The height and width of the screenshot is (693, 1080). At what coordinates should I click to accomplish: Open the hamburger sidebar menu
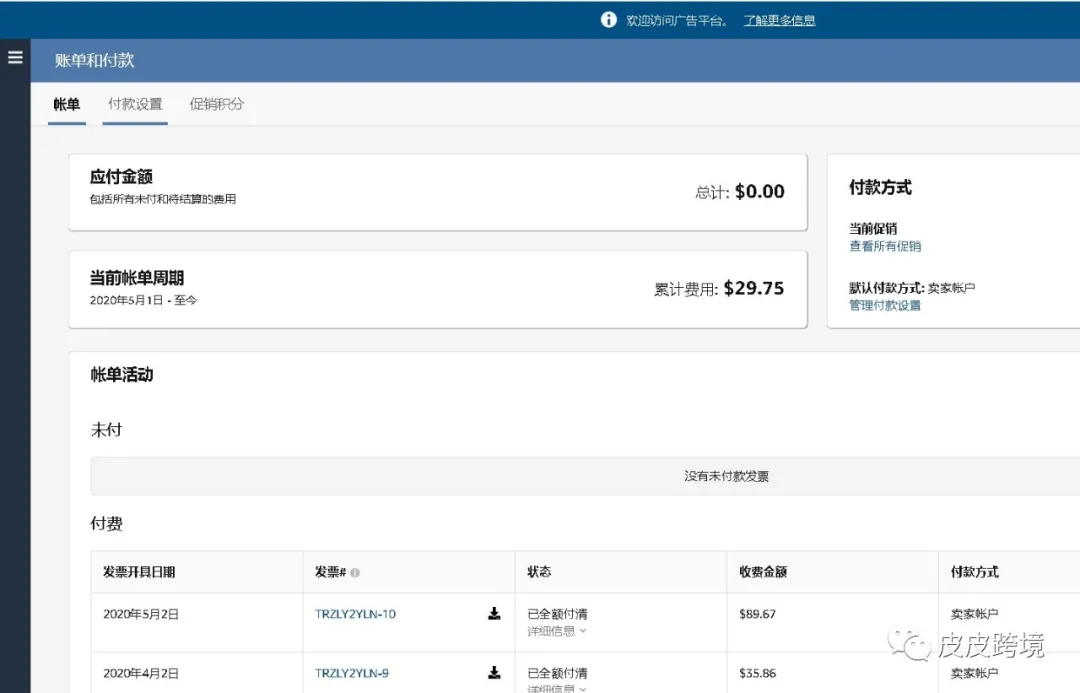tap(15, 57)
